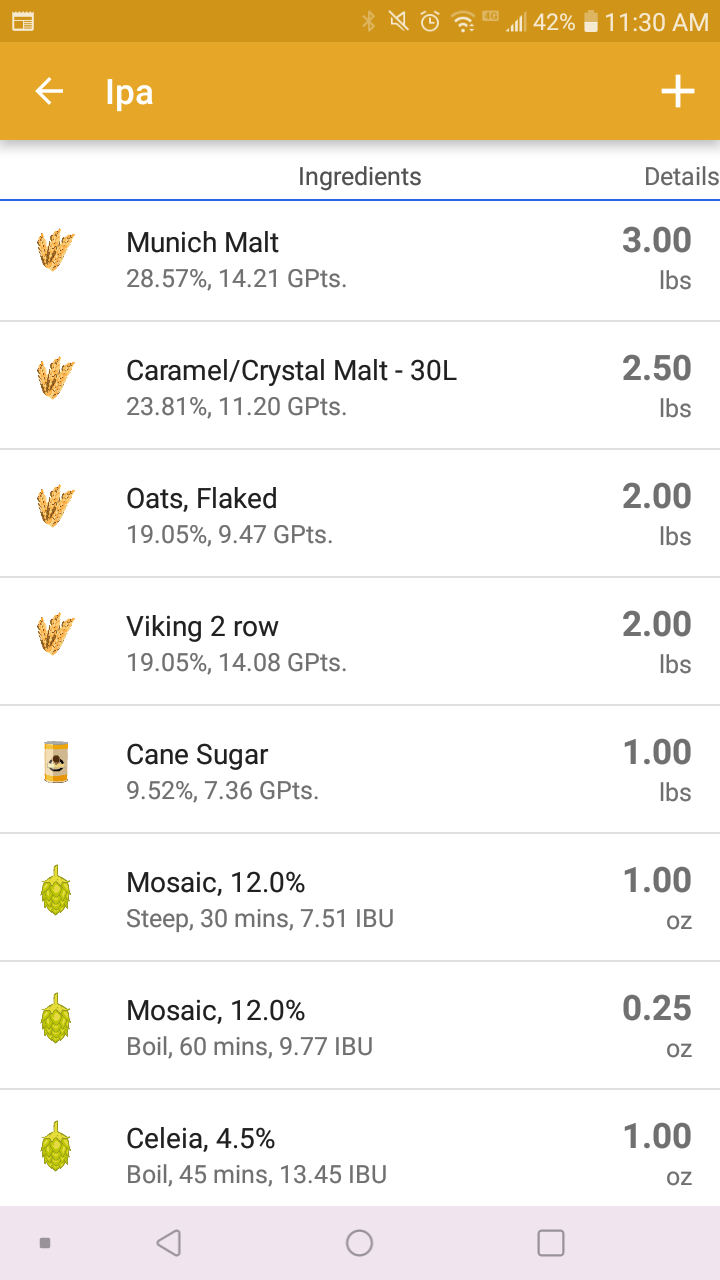This screenshot has height=1280, width=720.
Task: Select the Details column header
Action: tap(681, 177)
